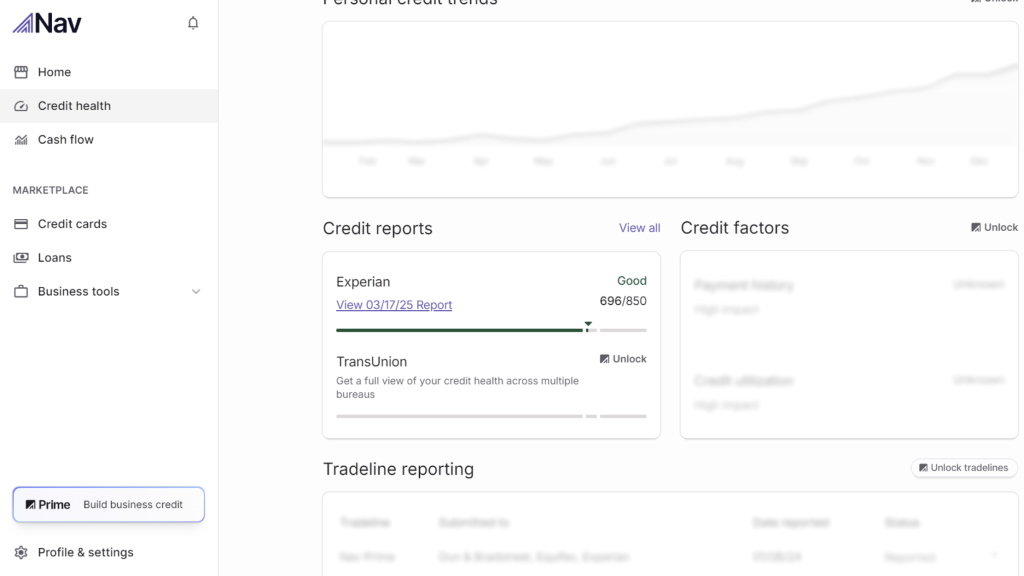This screenshot has width=1024, height=576.
Task: Click the Prime Build business credit banner
Action: tap(108, 505)
